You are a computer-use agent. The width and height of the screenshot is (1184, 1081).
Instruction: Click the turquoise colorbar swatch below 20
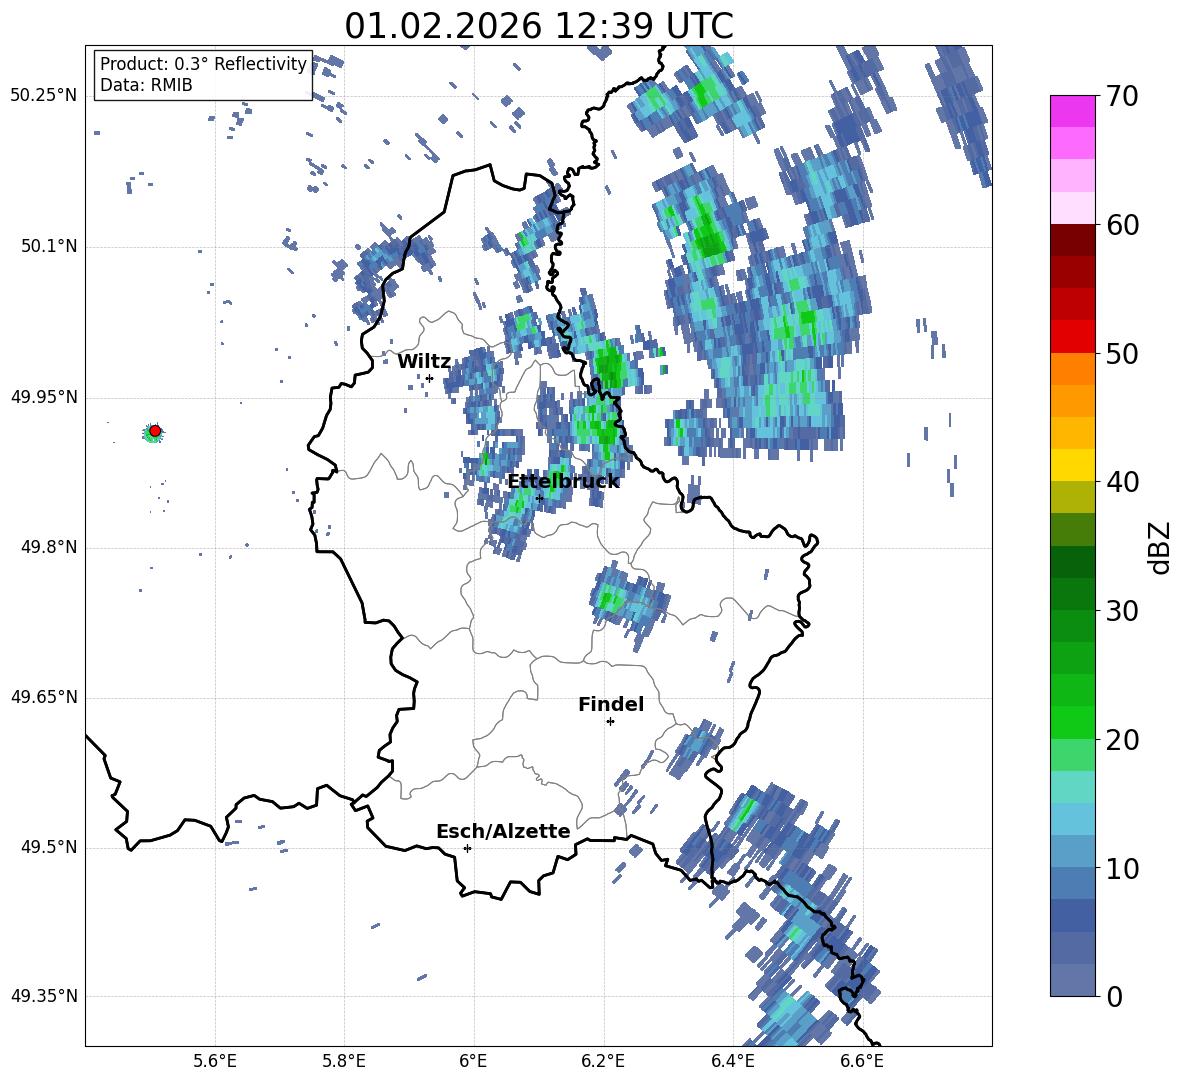pyautogui.click(x=1072, y=786)
